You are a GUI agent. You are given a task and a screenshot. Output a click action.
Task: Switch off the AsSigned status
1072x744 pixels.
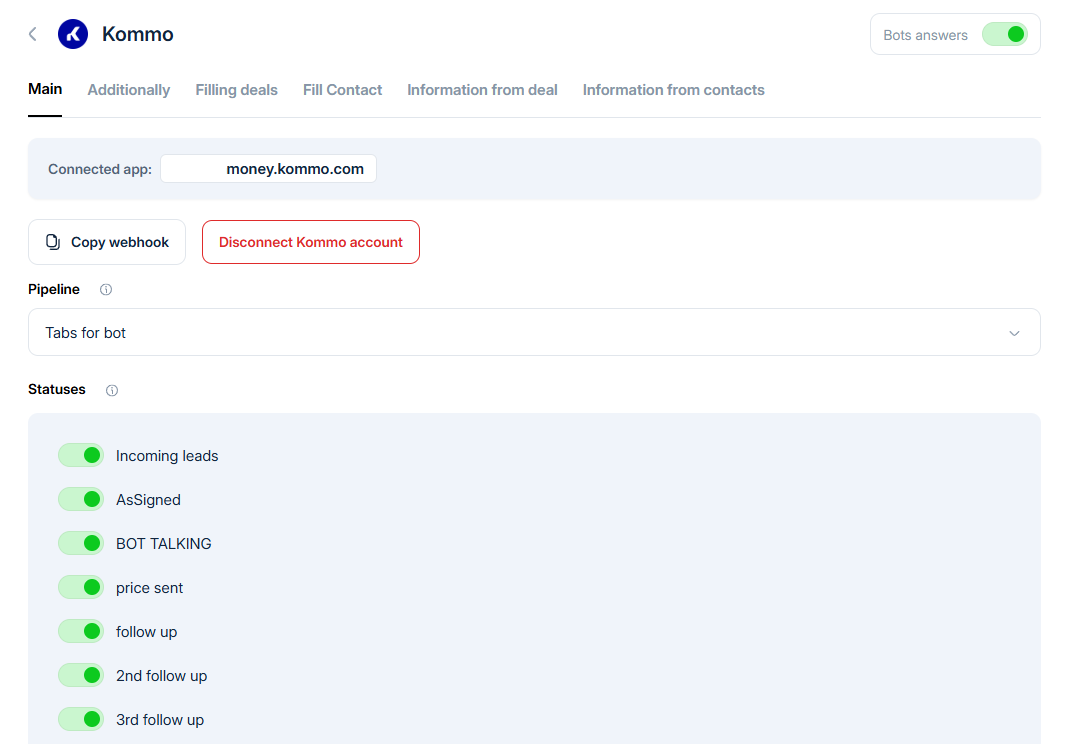(81, 500)
